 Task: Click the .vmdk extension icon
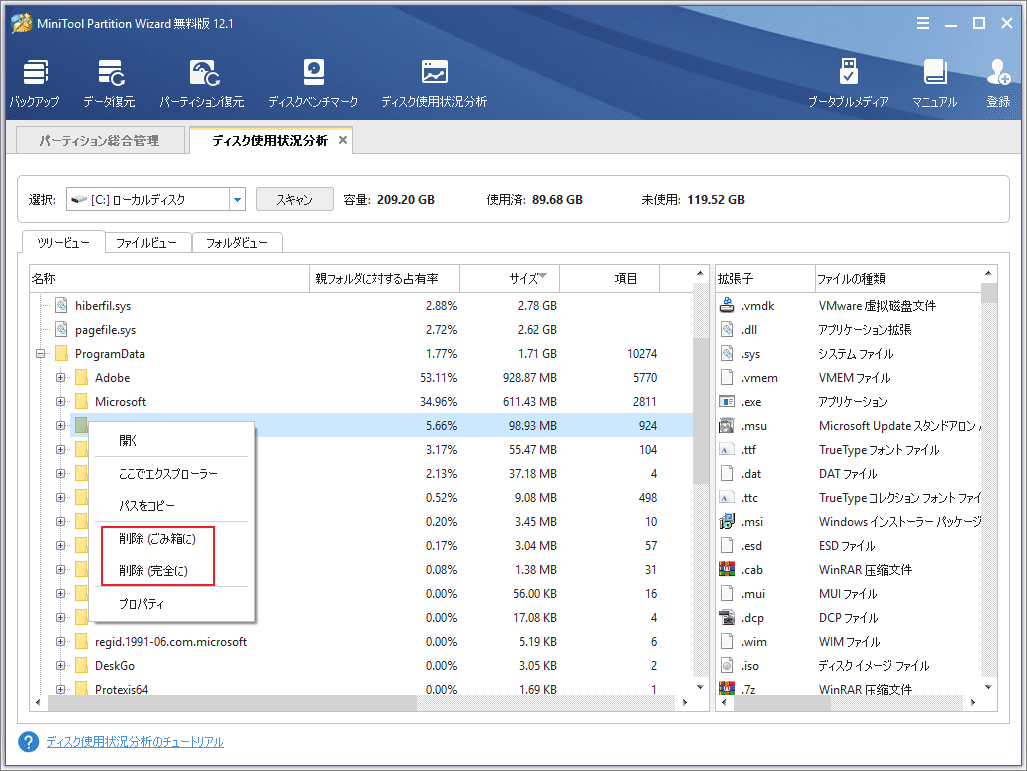727,305
